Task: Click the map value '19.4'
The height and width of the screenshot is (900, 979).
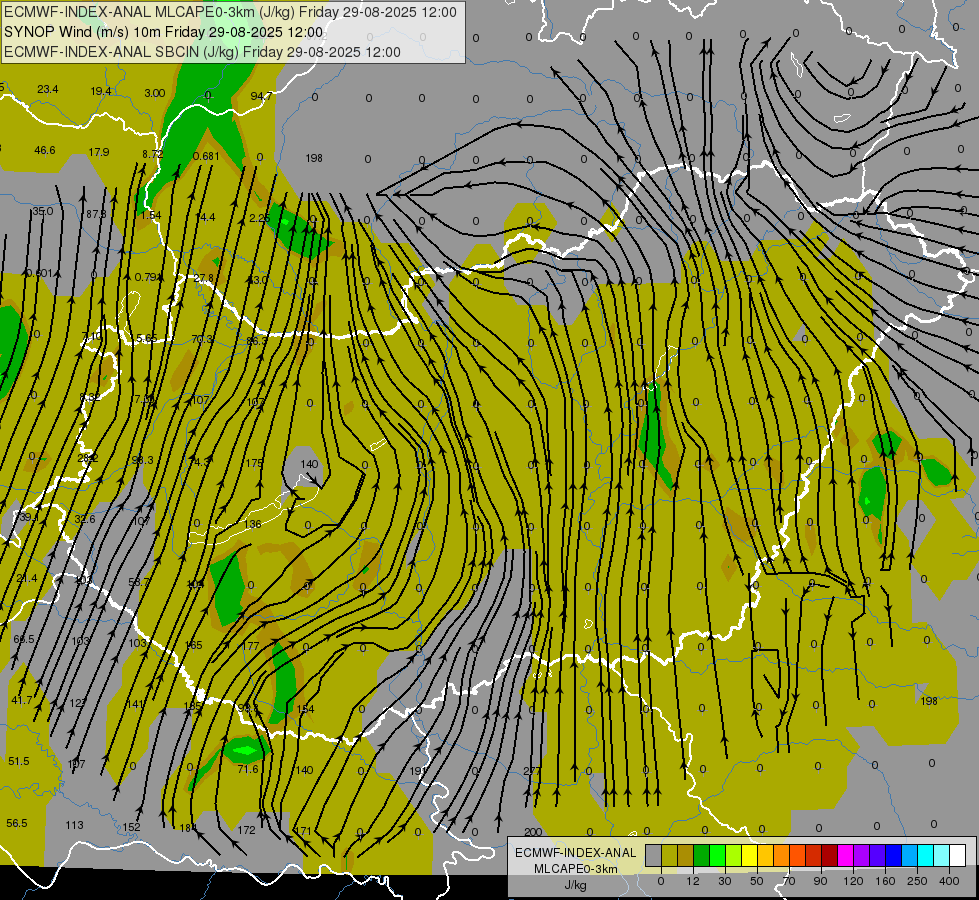Action: [101, 91]
